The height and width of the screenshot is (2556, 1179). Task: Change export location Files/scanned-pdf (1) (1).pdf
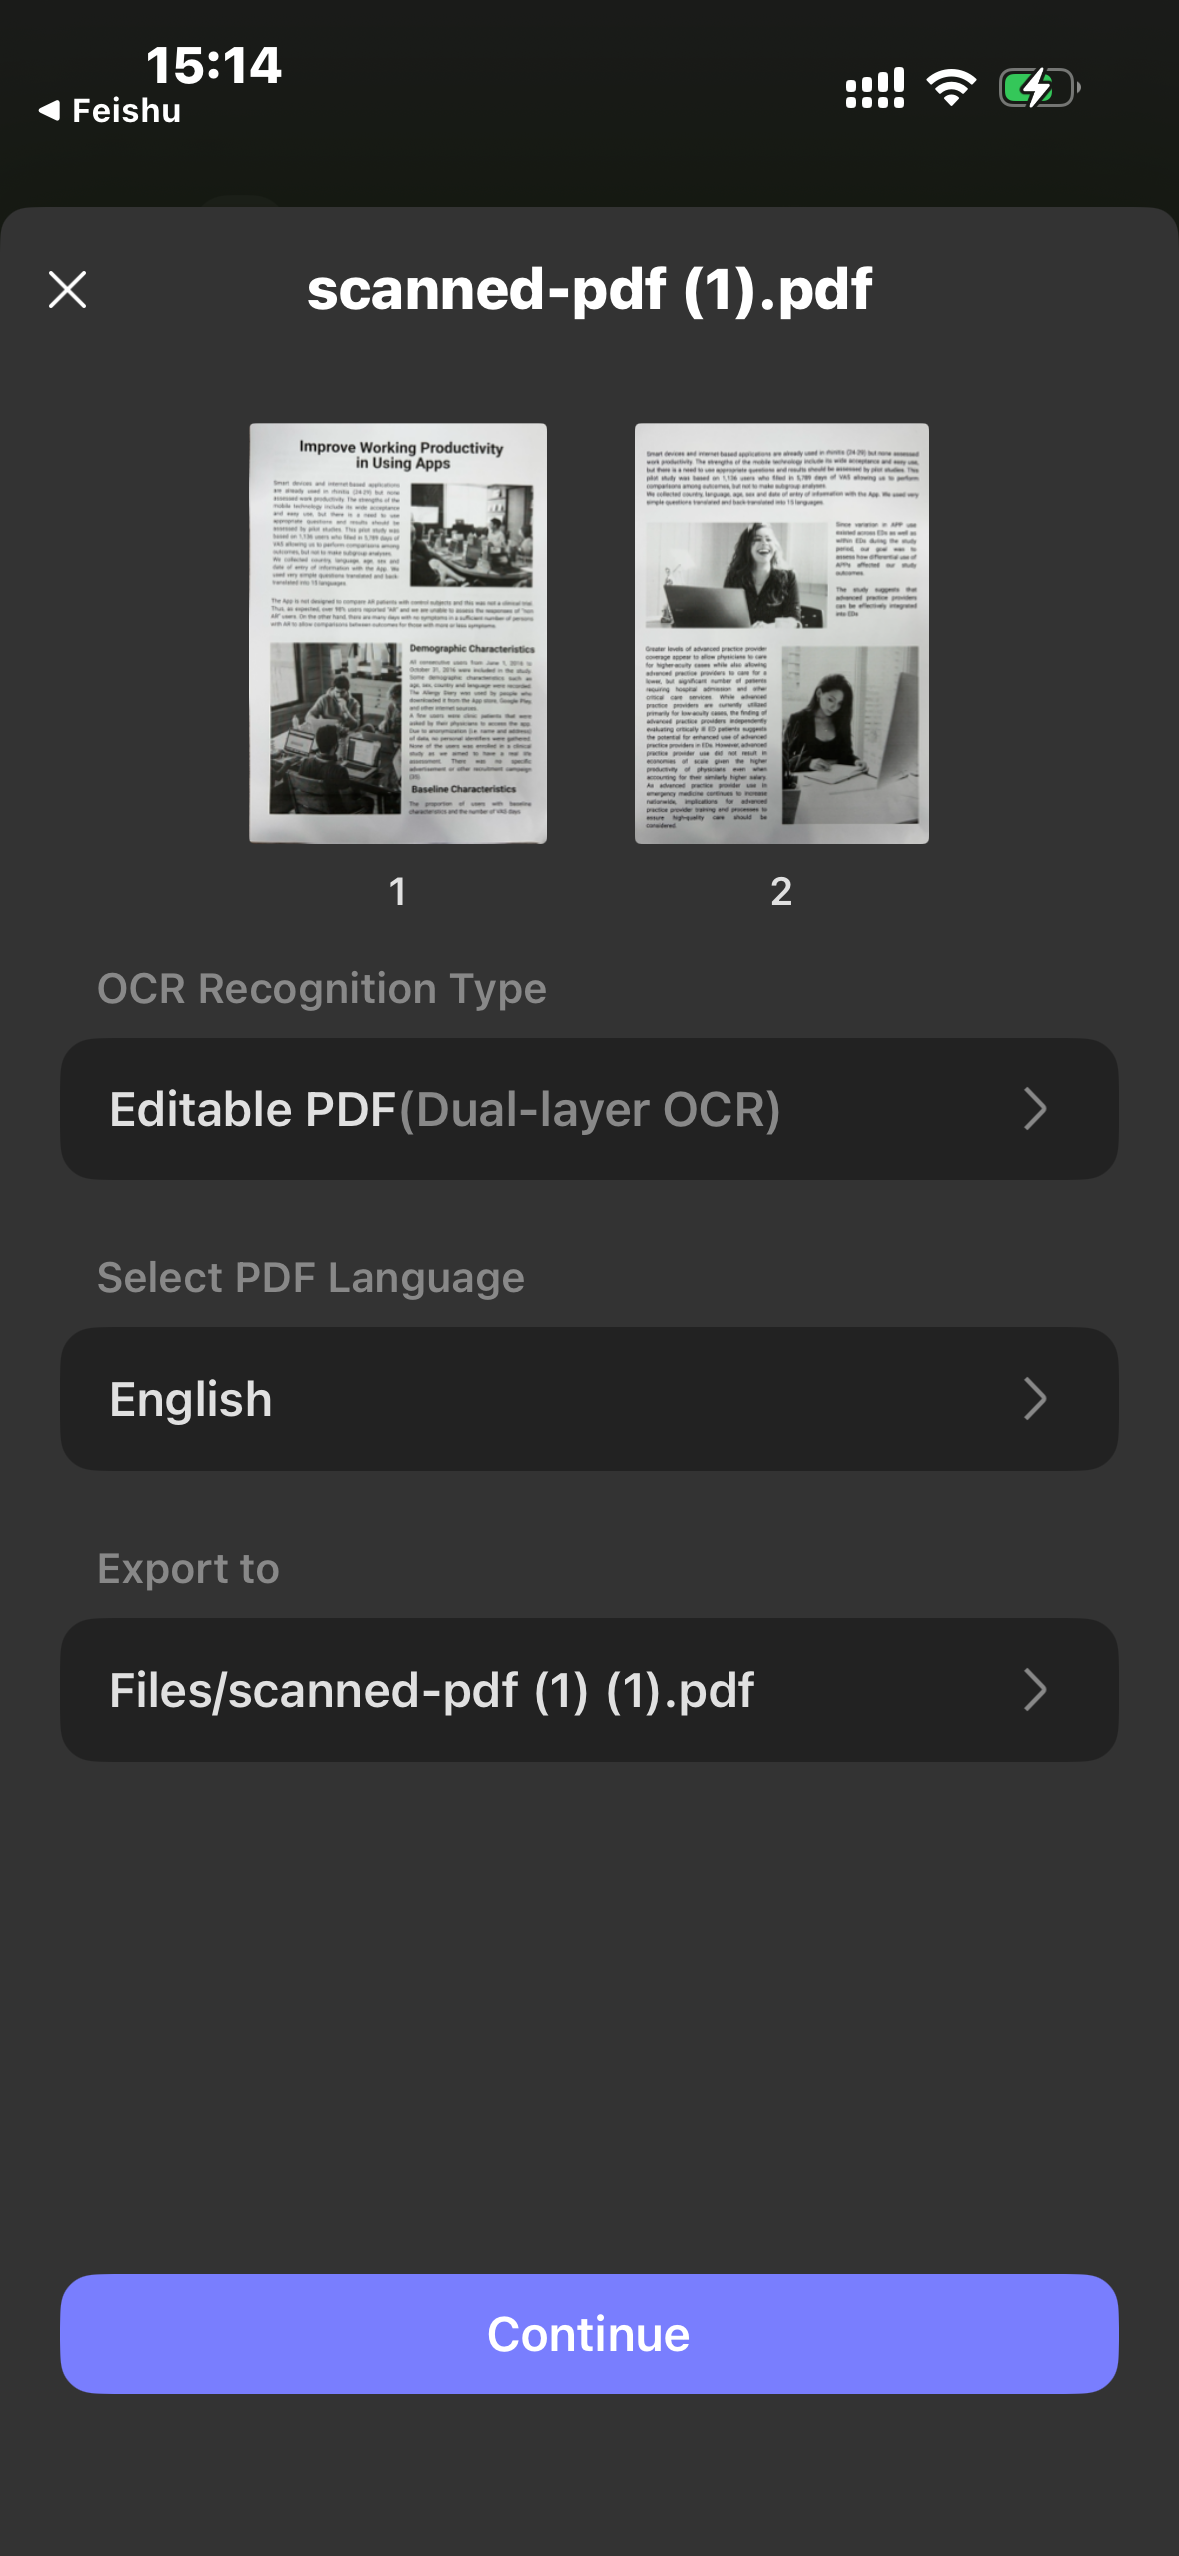(589, 1690)
